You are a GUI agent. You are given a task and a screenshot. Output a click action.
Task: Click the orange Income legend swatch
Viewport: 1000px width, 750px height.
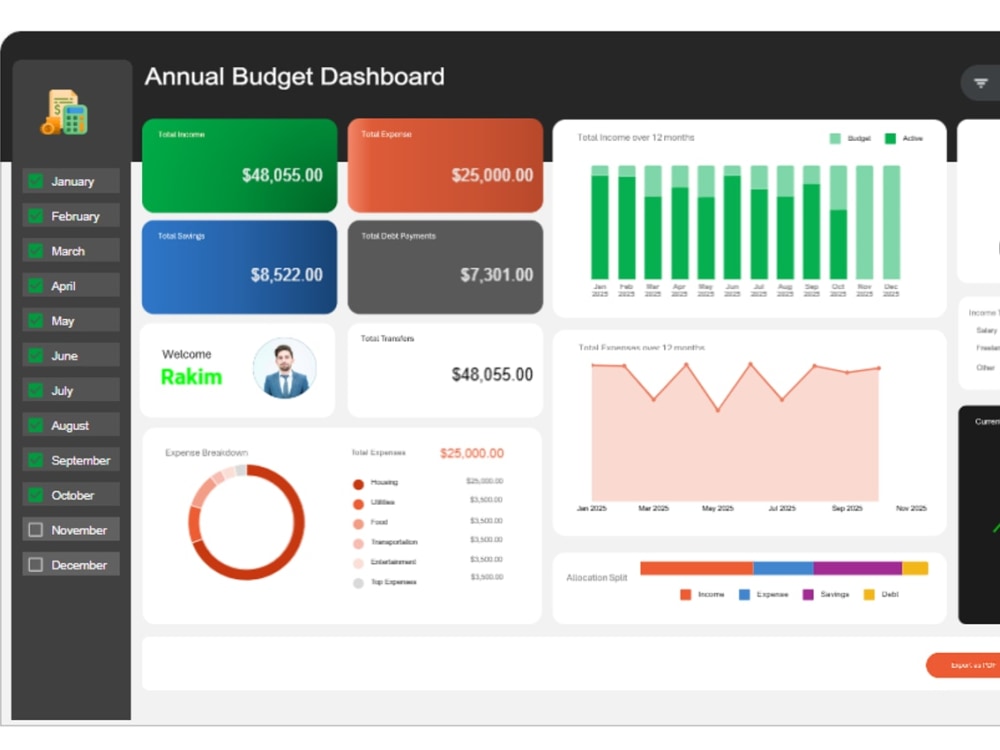tap(686, 594)
